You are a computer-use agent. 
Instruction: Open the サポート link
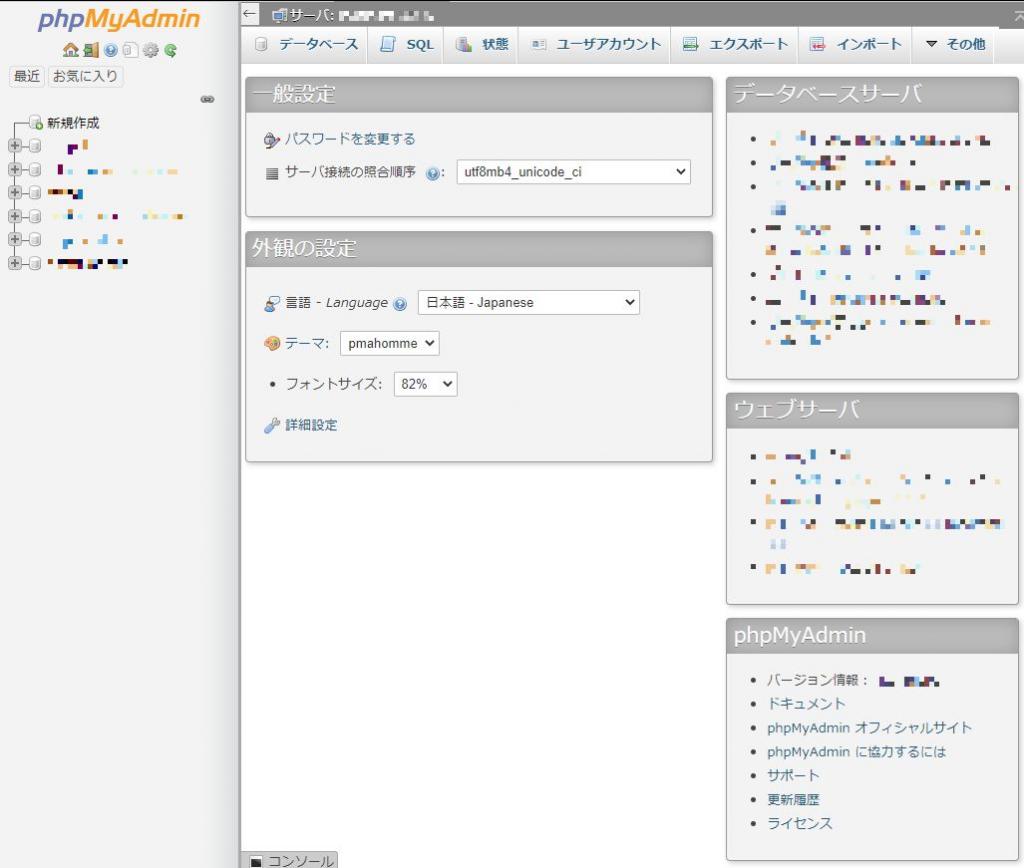[x=793, y=775]
